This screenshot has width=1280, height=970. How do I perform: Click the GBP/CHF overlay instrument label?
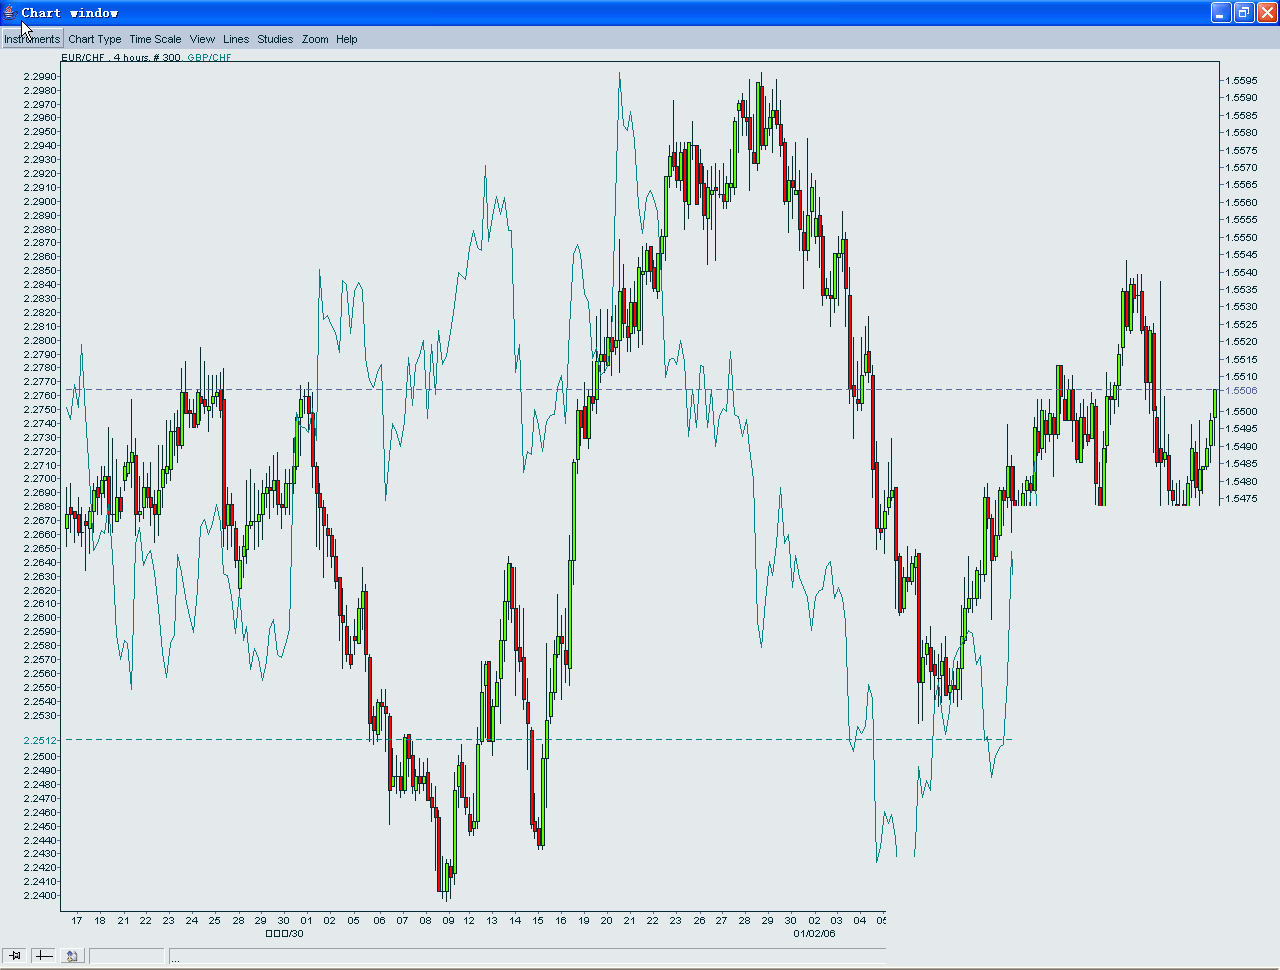209,57
